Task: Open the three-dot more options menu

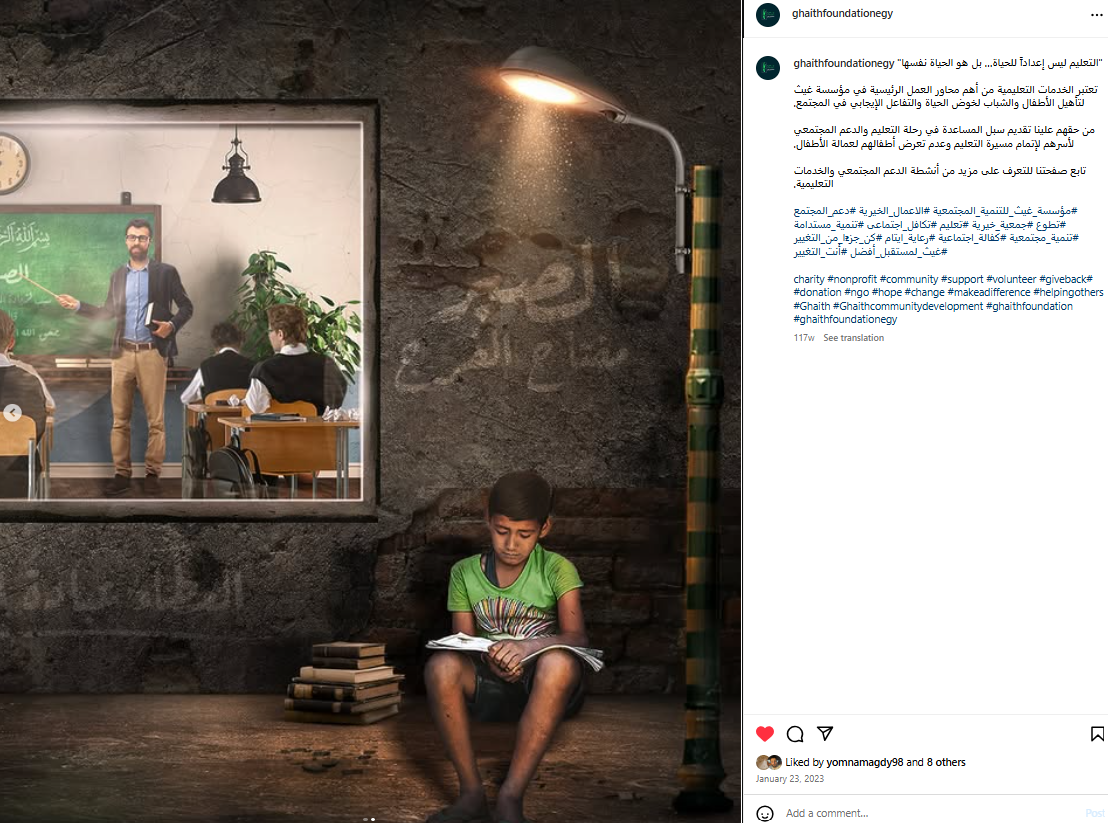Action: coord(1096,14)
